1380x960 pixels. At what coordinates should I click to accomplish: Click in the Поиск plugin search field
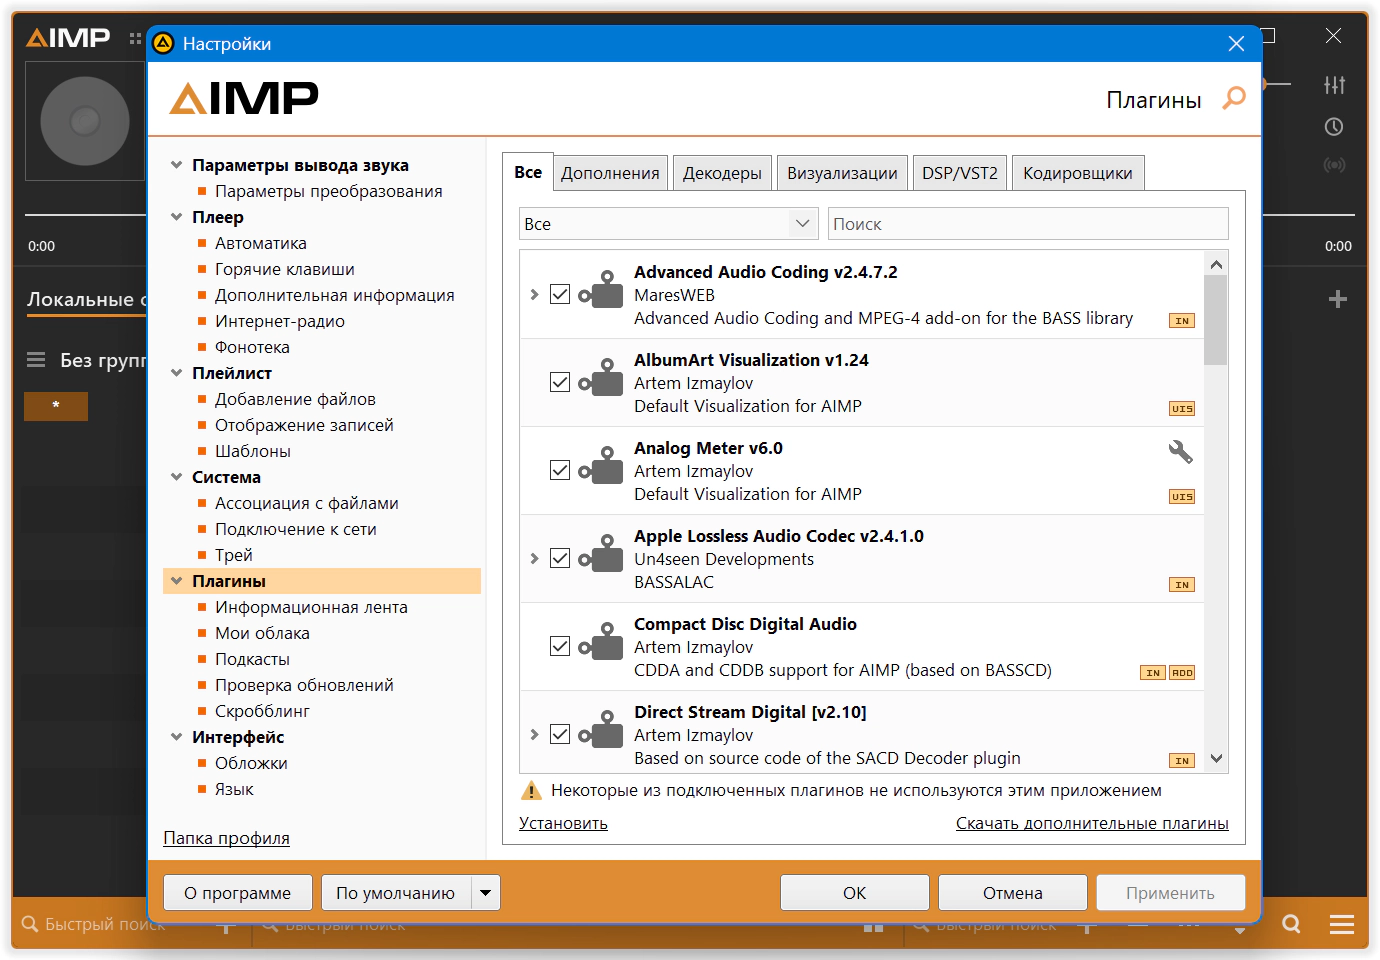click(x=1028, y=224)
